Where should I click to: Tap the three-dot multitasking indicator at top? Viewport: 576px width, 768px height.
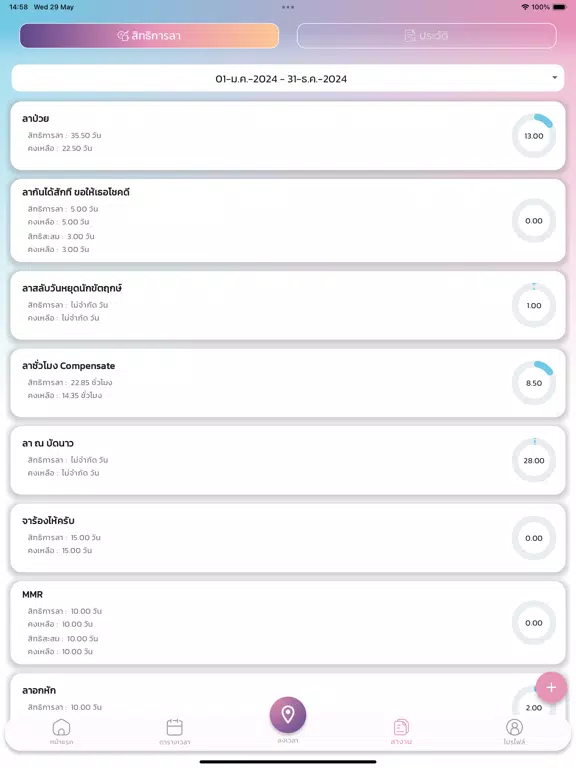tap(288, 7)
